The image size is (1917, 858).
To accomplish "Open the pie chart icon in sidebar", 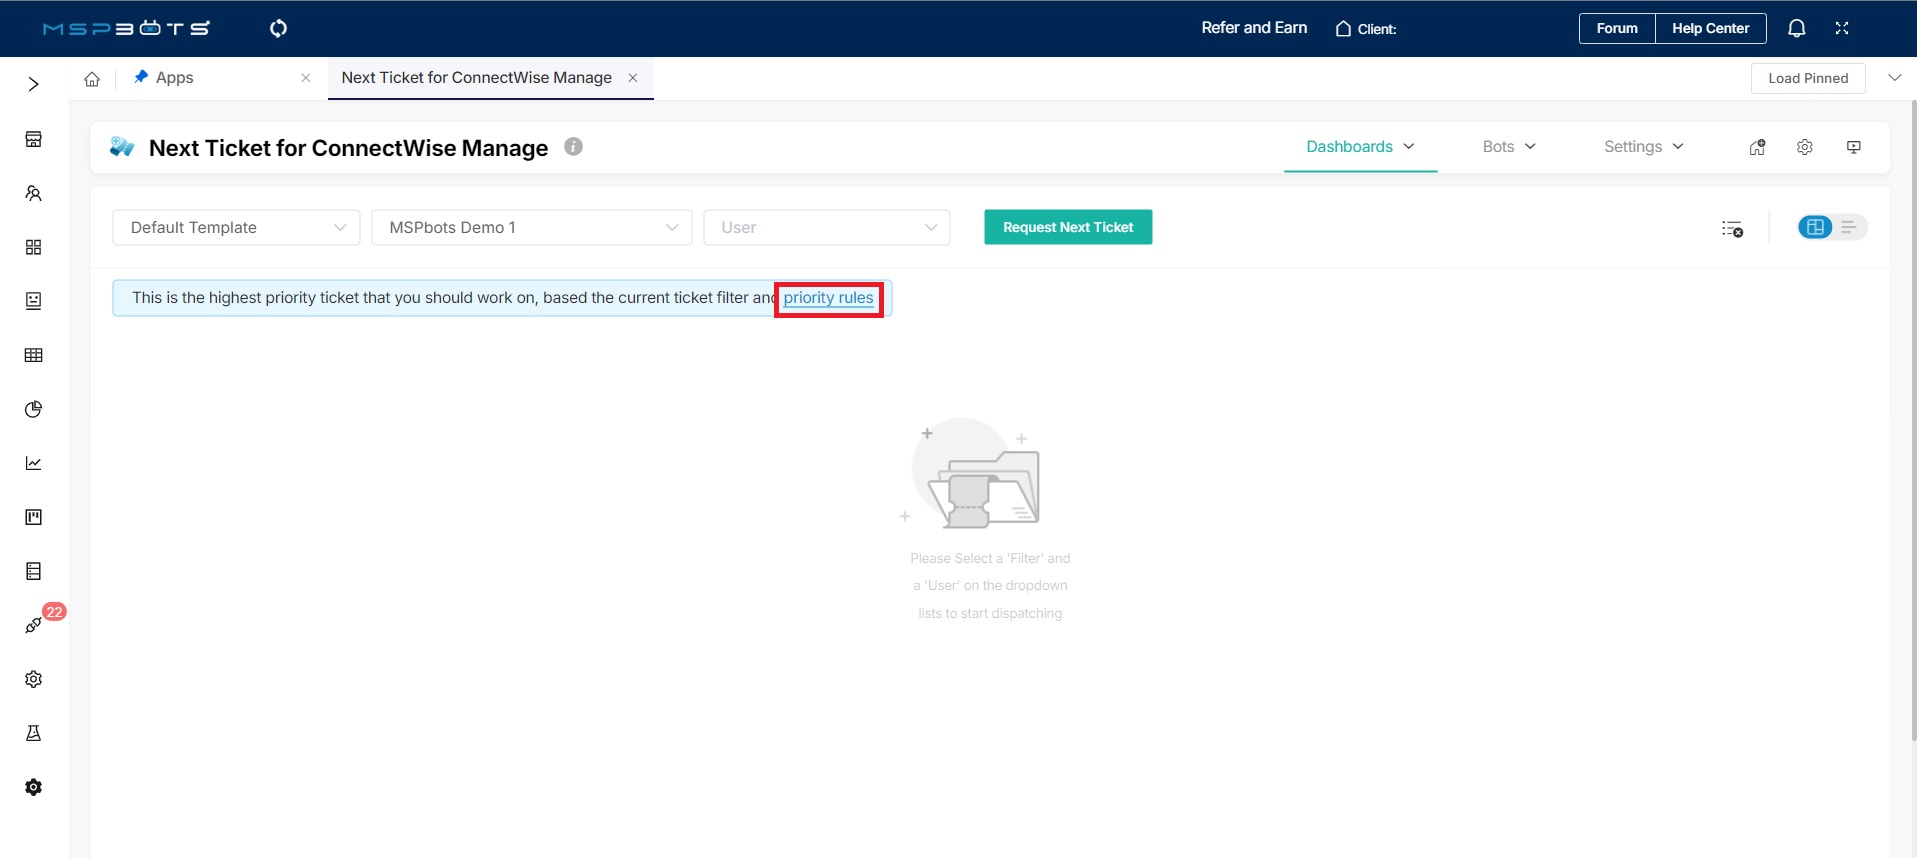I will tap(34, 409).
